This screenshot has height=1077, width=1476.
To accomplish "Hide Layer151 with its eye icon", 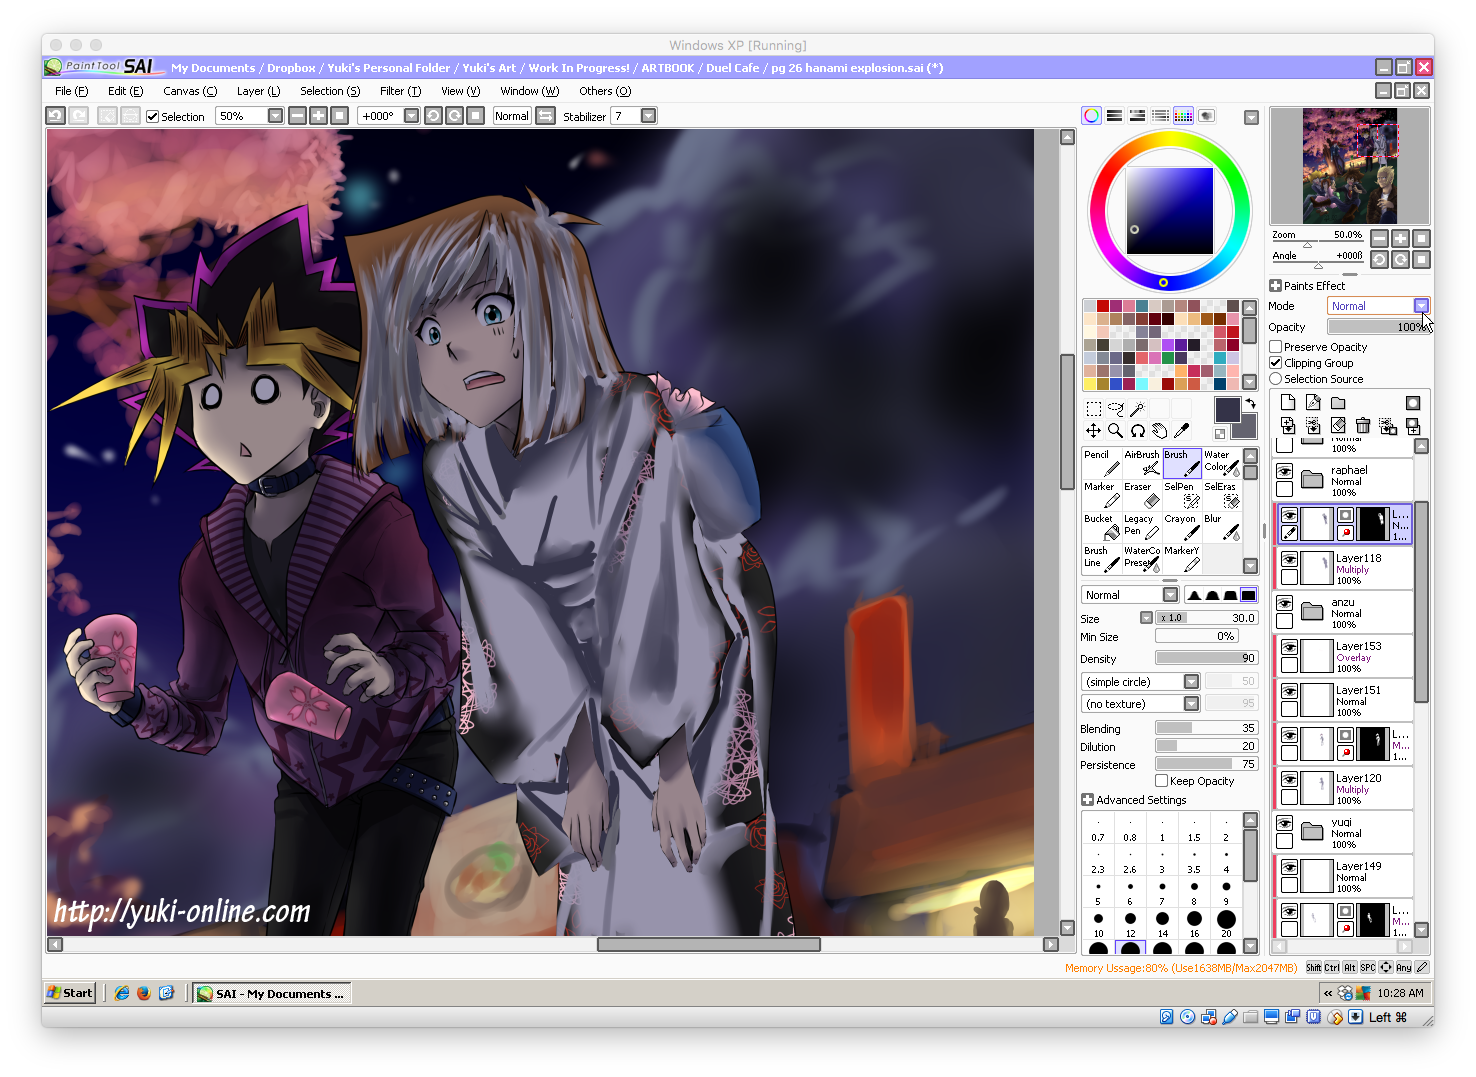I will [1290, 692].
